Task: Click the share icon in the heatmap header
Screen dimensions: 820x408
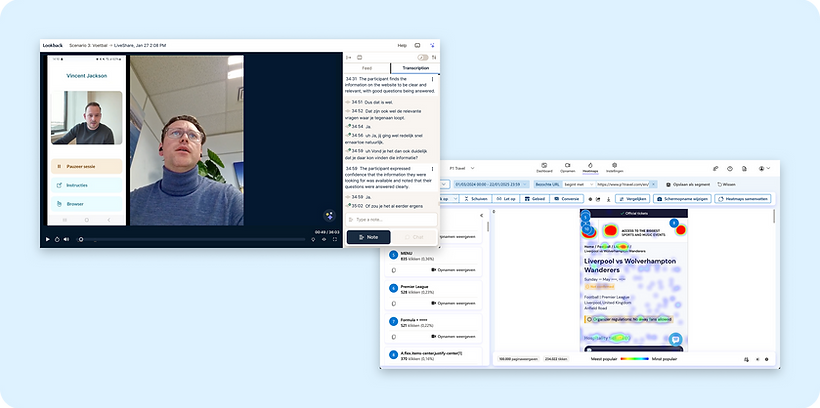Action: tap(715, 168)
